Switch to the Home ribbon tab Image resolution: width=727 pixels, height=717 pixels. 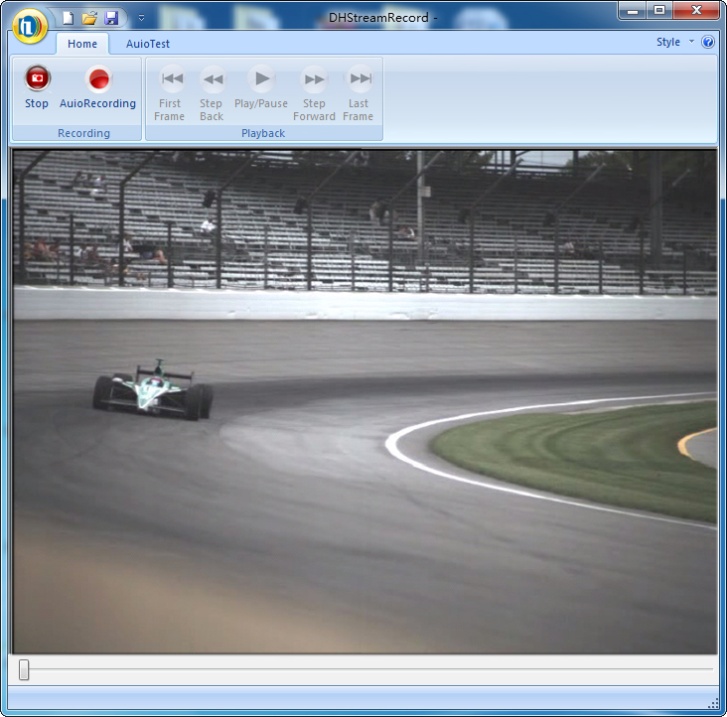pyautogui.click(x=82, y=44)
